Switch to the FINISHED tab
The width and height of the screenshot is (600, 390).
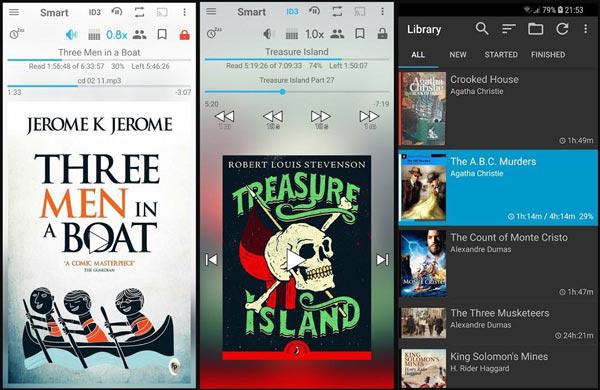click(548, 55)
